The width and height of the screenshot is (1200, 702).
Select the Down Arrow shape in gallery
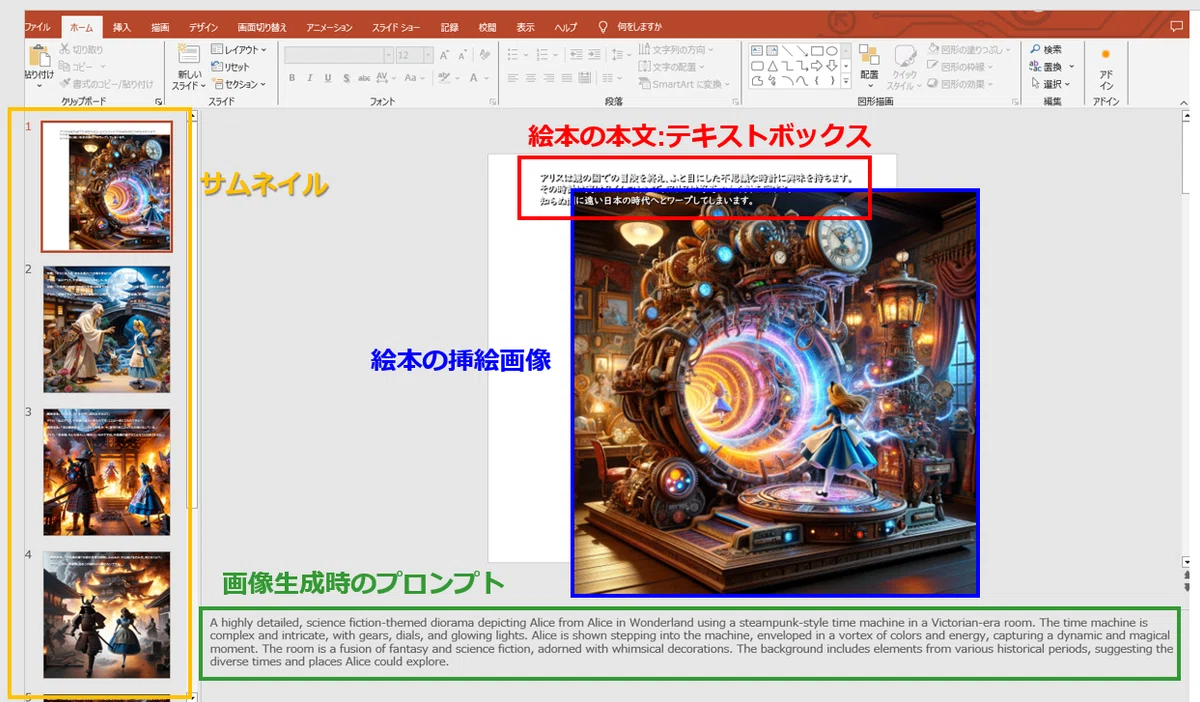pos(832,66)
